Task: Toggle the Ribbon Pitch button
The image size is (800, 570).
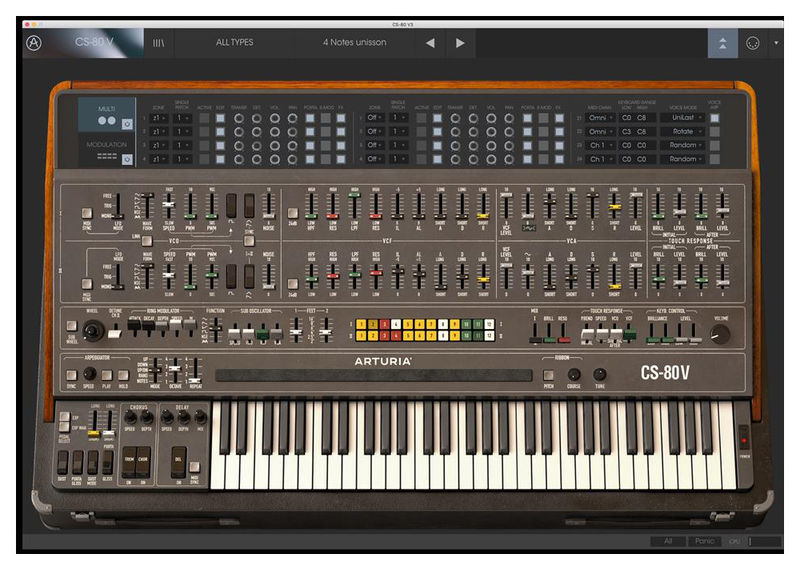Action: [548, 375]
